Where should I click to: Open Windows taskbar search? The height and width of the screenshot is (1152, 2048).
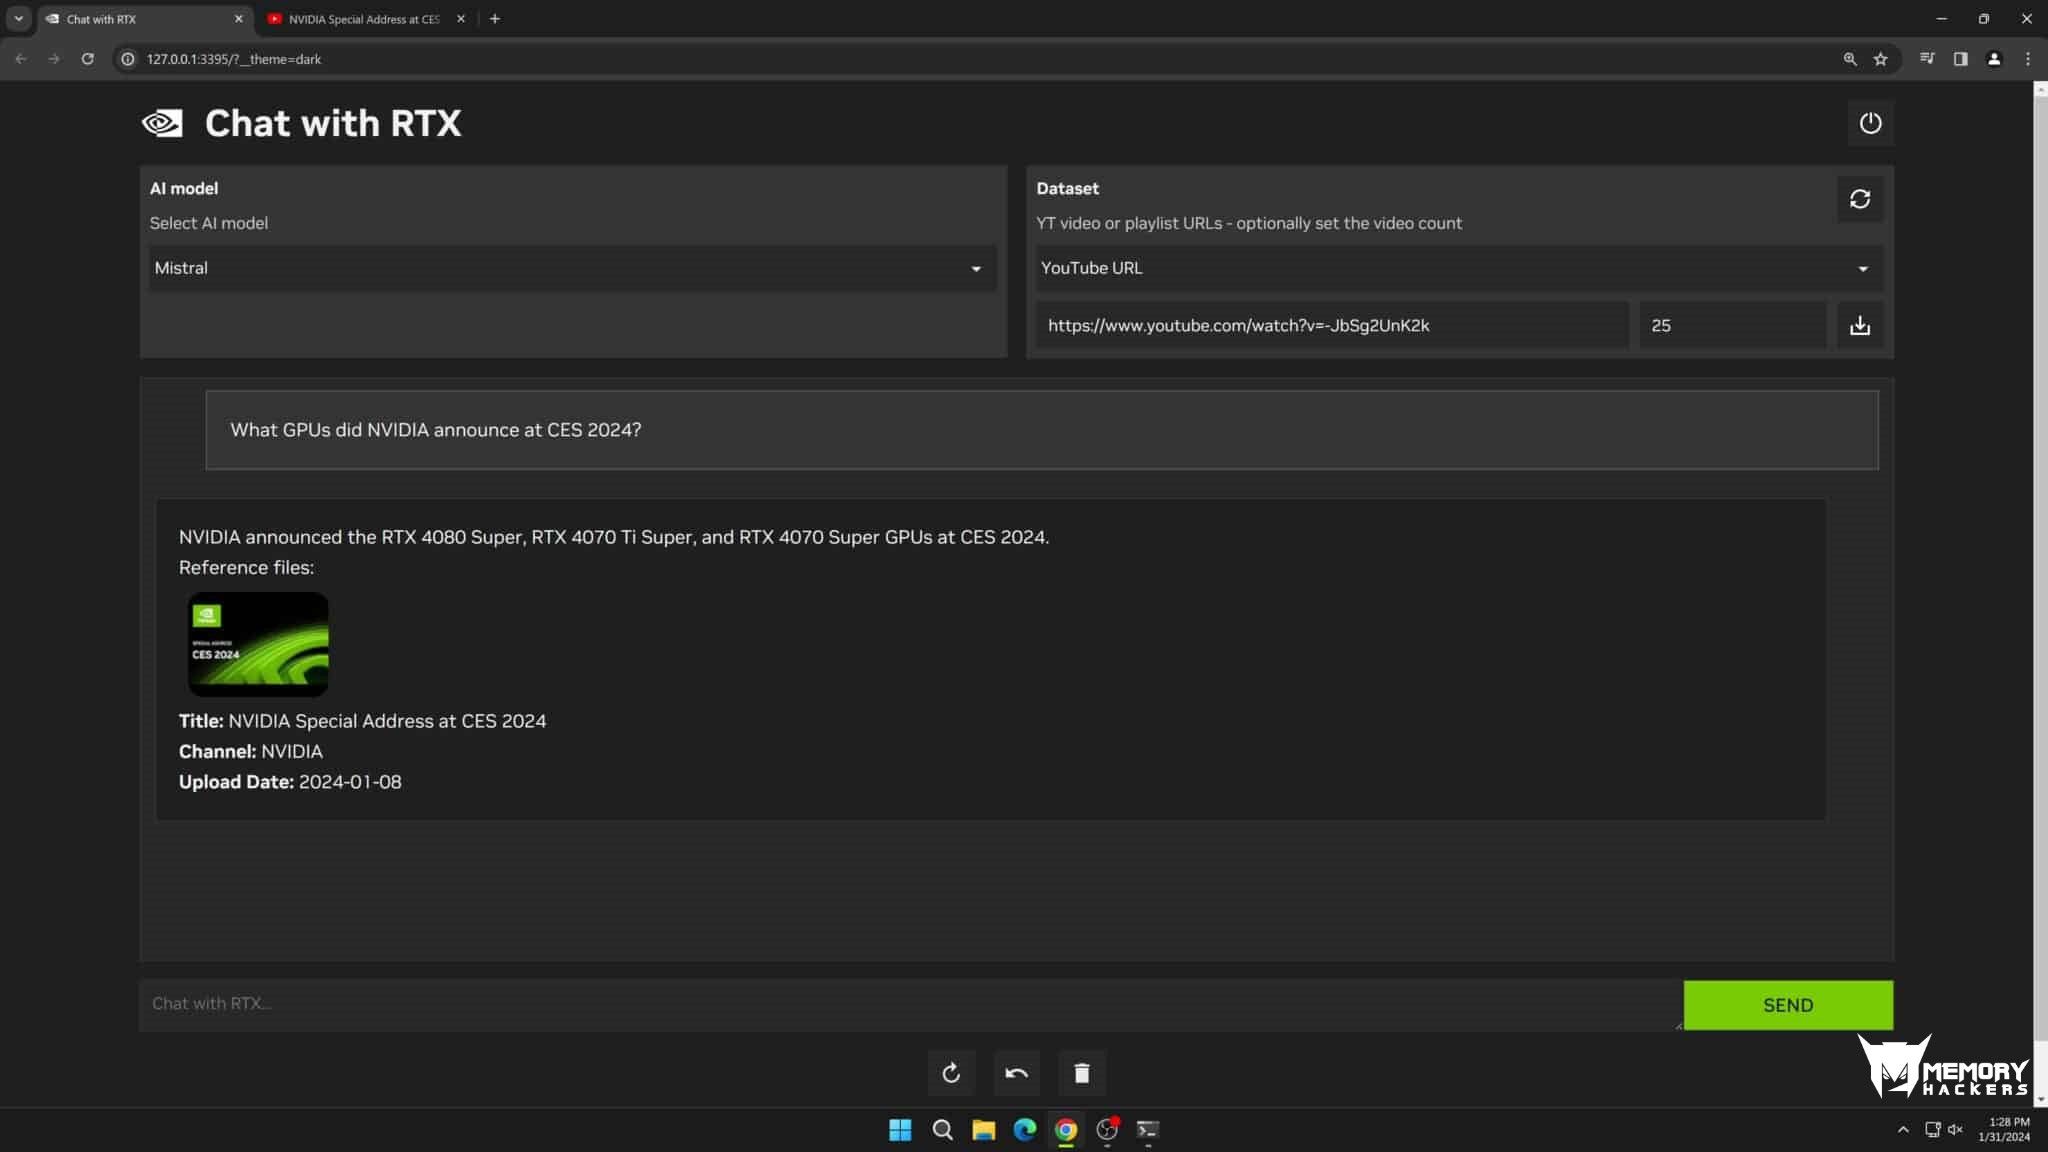coord(942,1130)
